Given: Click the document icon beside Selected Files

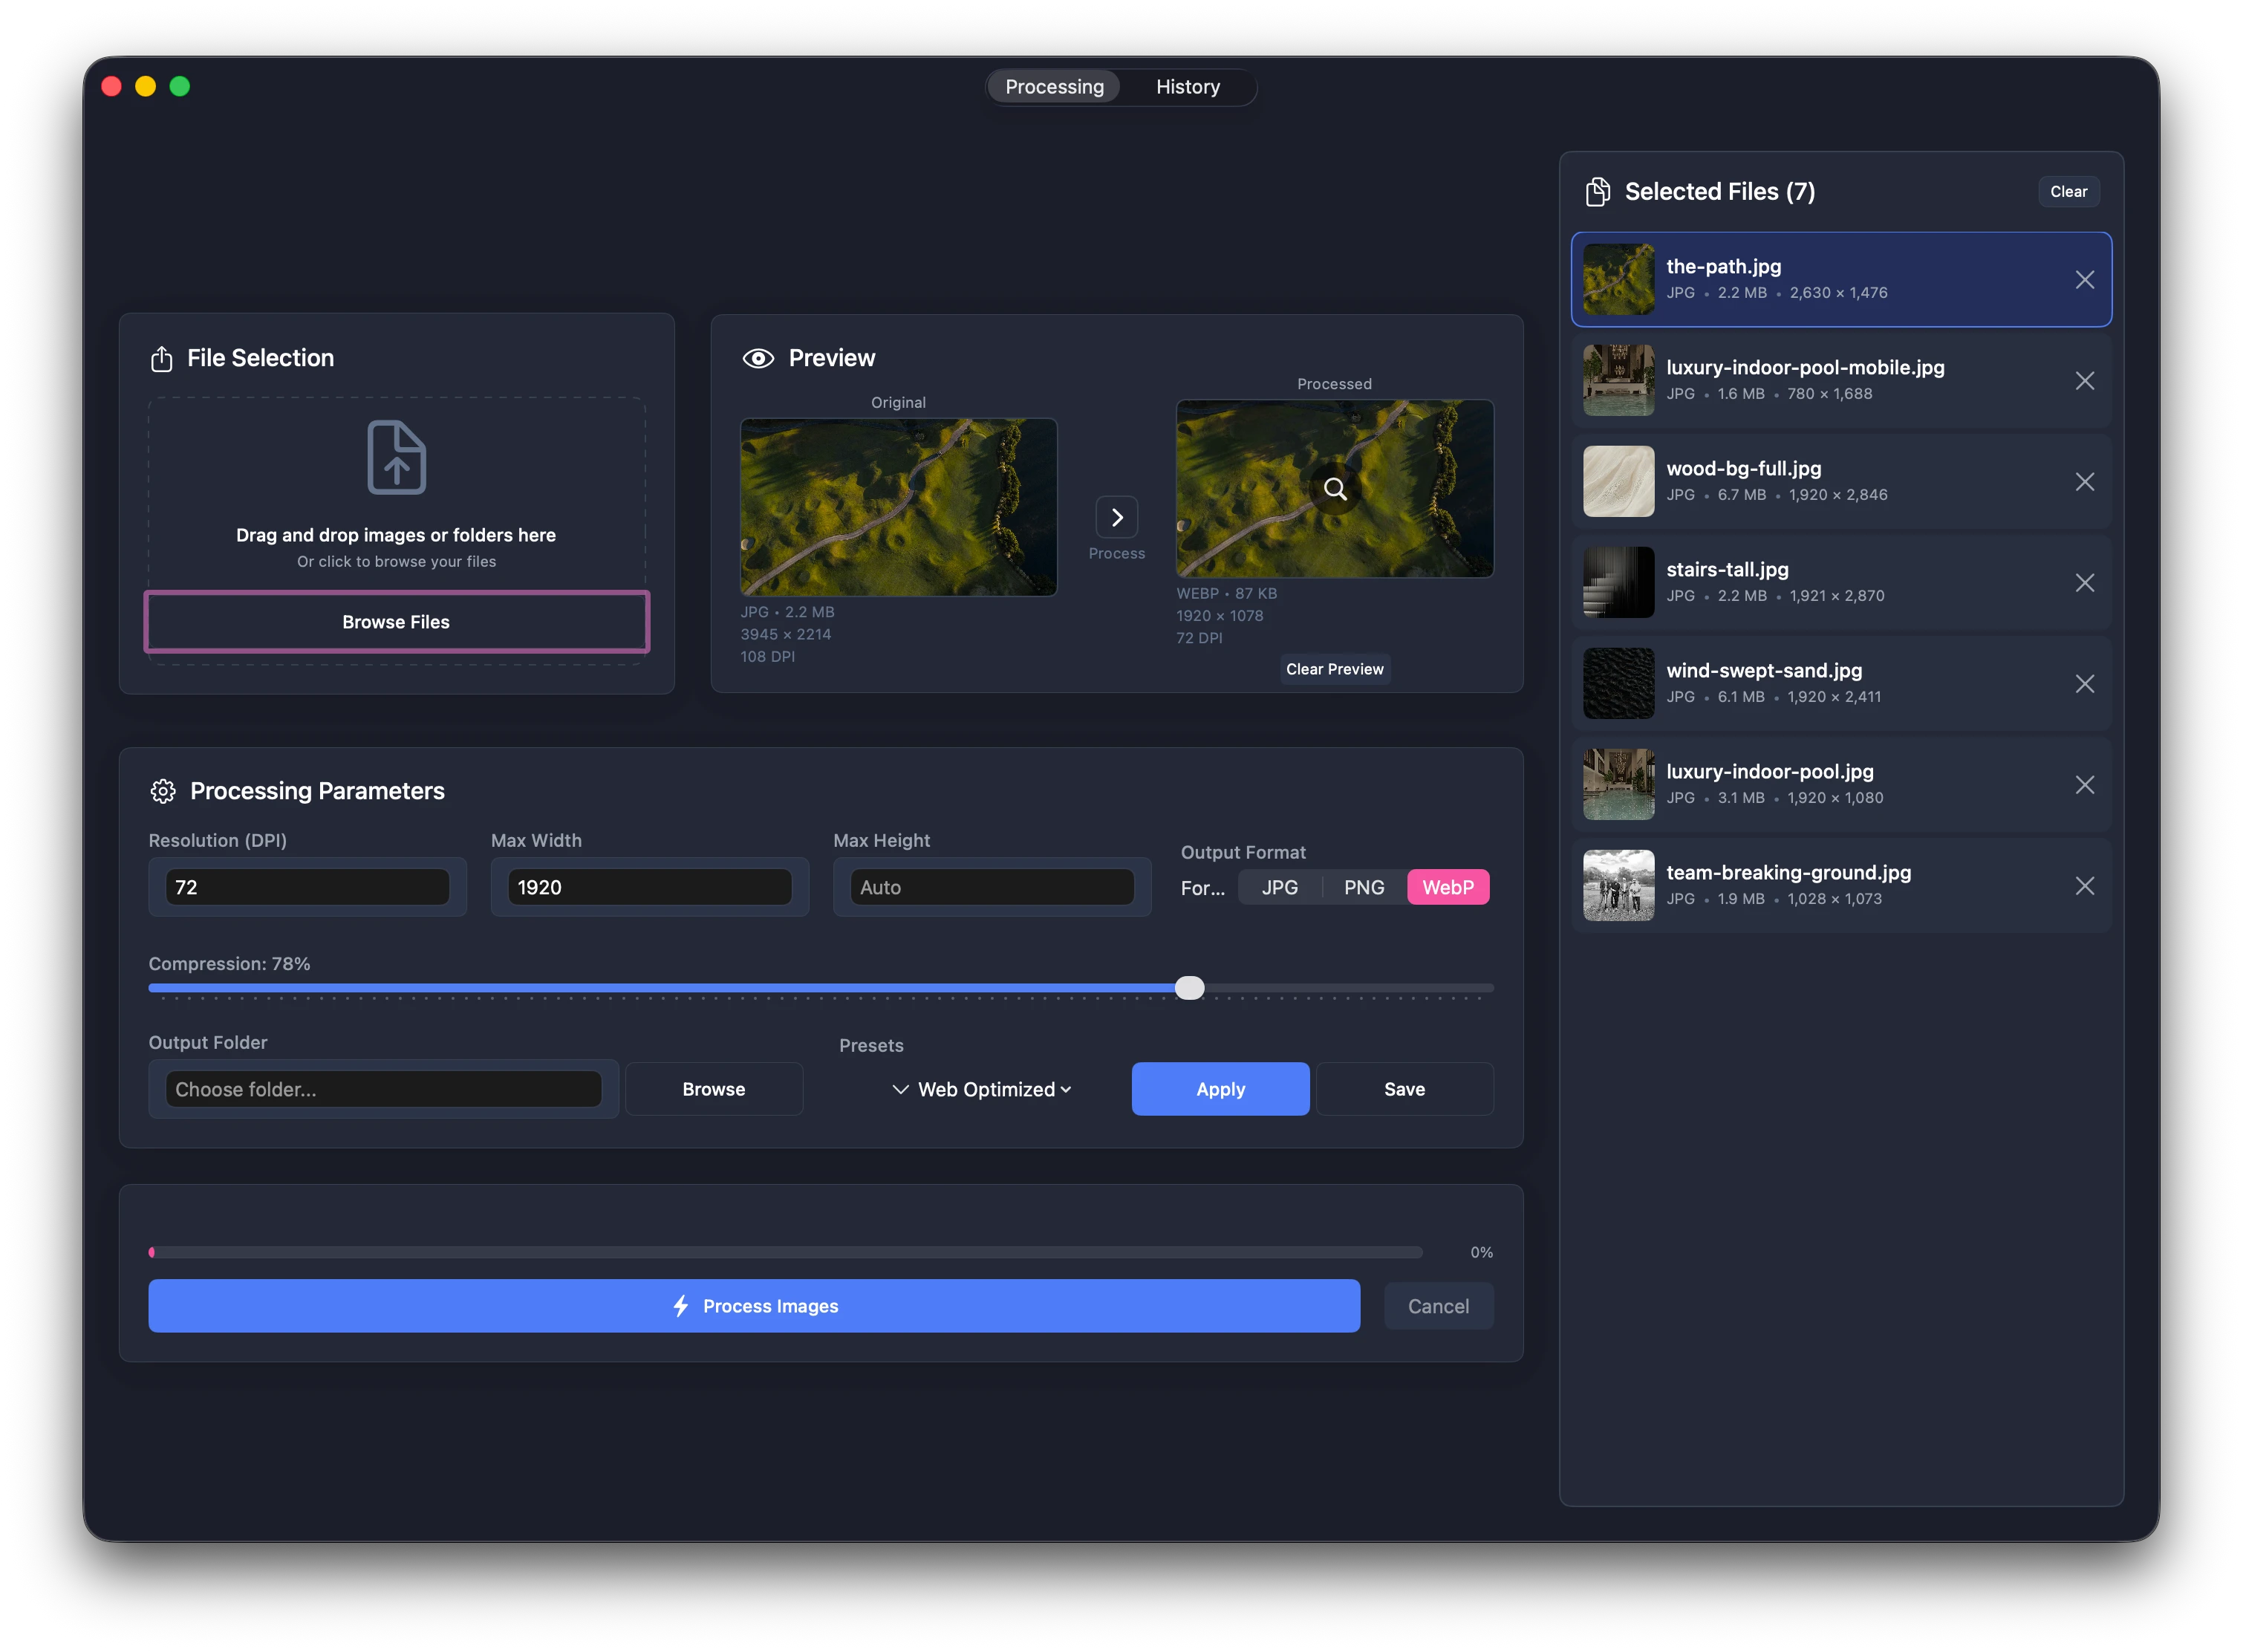Looking at the screenshot, I should (1598, 191).
